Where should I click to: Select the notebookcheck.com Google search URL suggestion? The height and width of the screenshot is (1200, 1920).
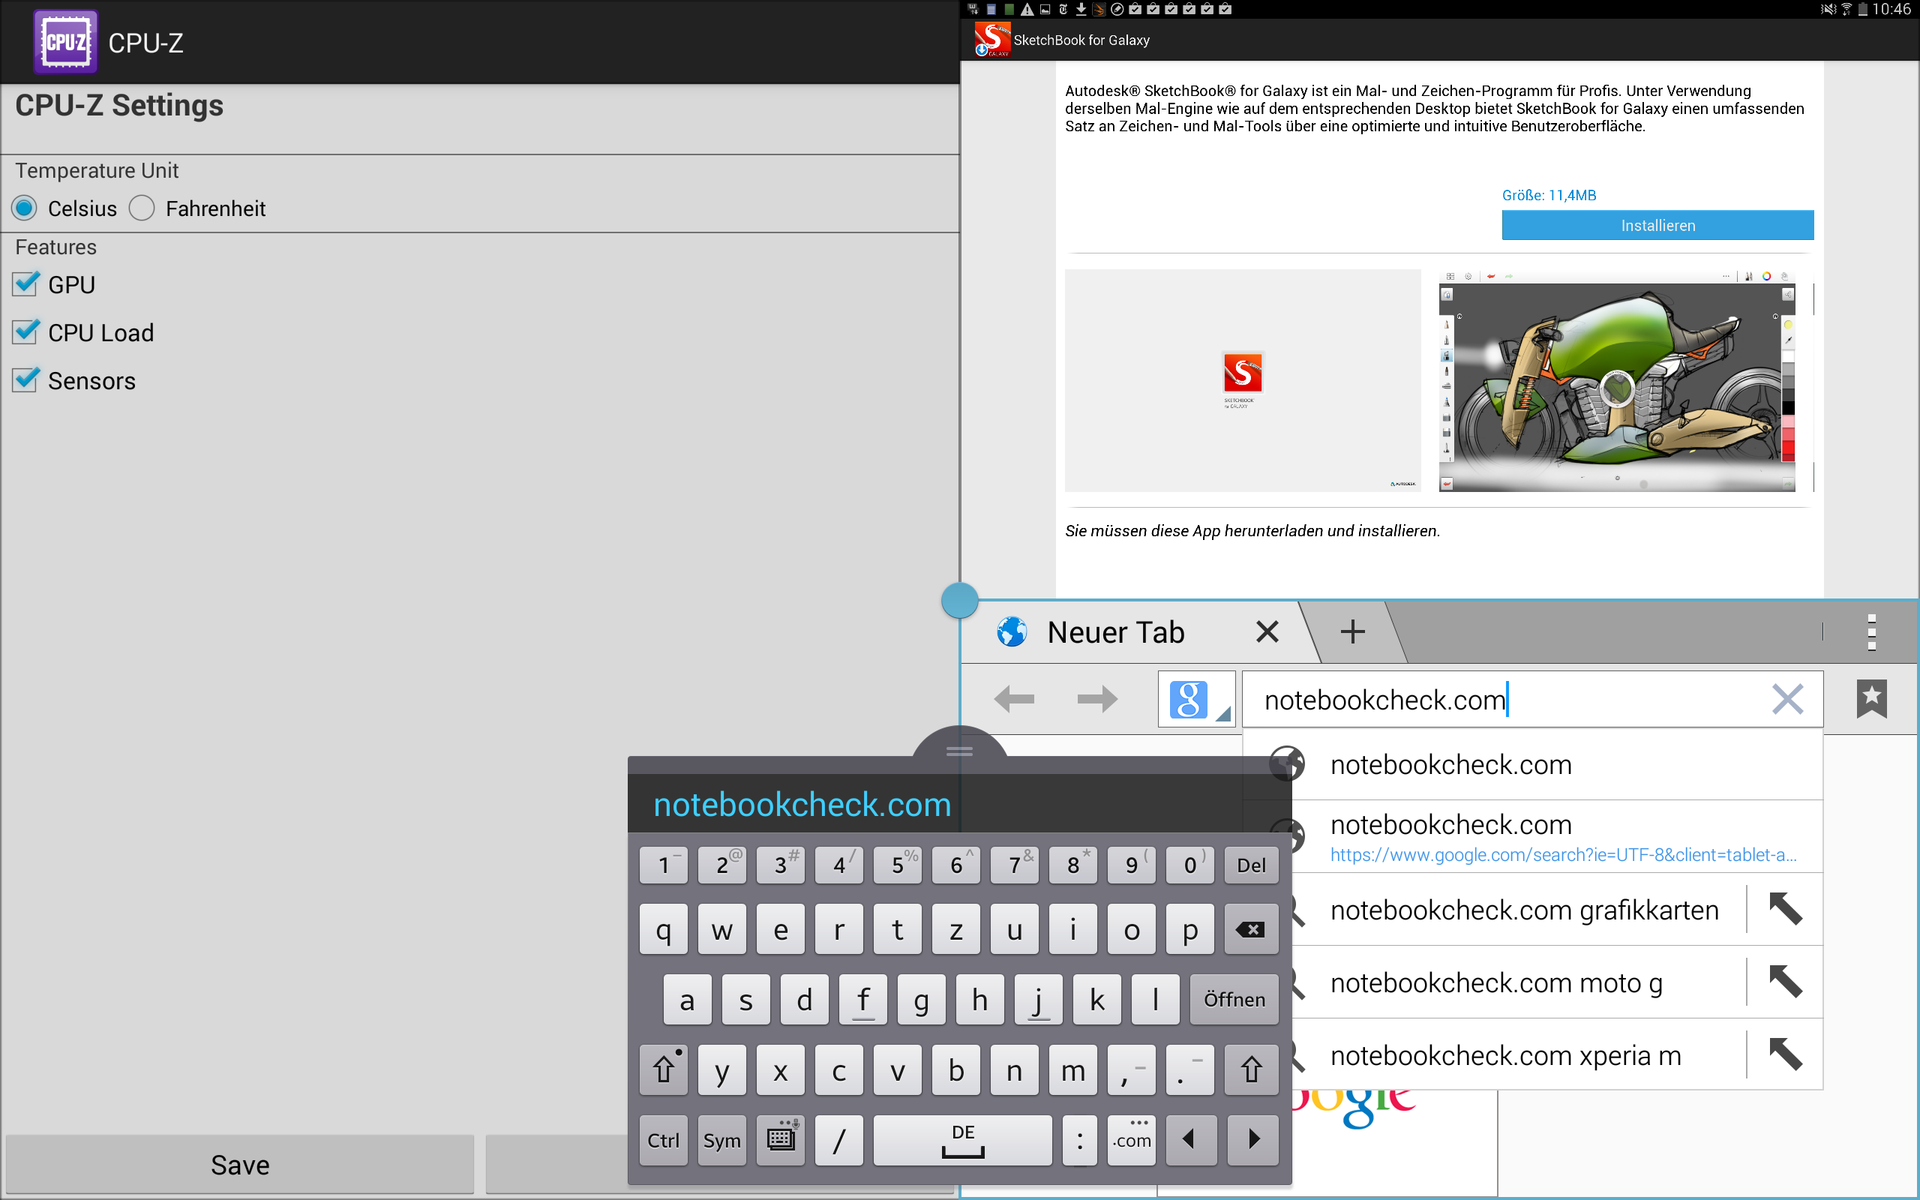[1532, 837]
